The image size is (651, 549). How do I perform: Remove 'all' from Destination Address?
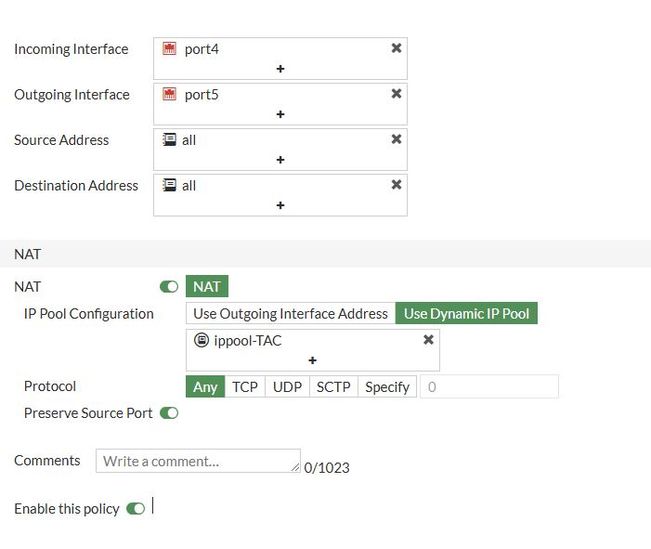click(x=396, y=185)
